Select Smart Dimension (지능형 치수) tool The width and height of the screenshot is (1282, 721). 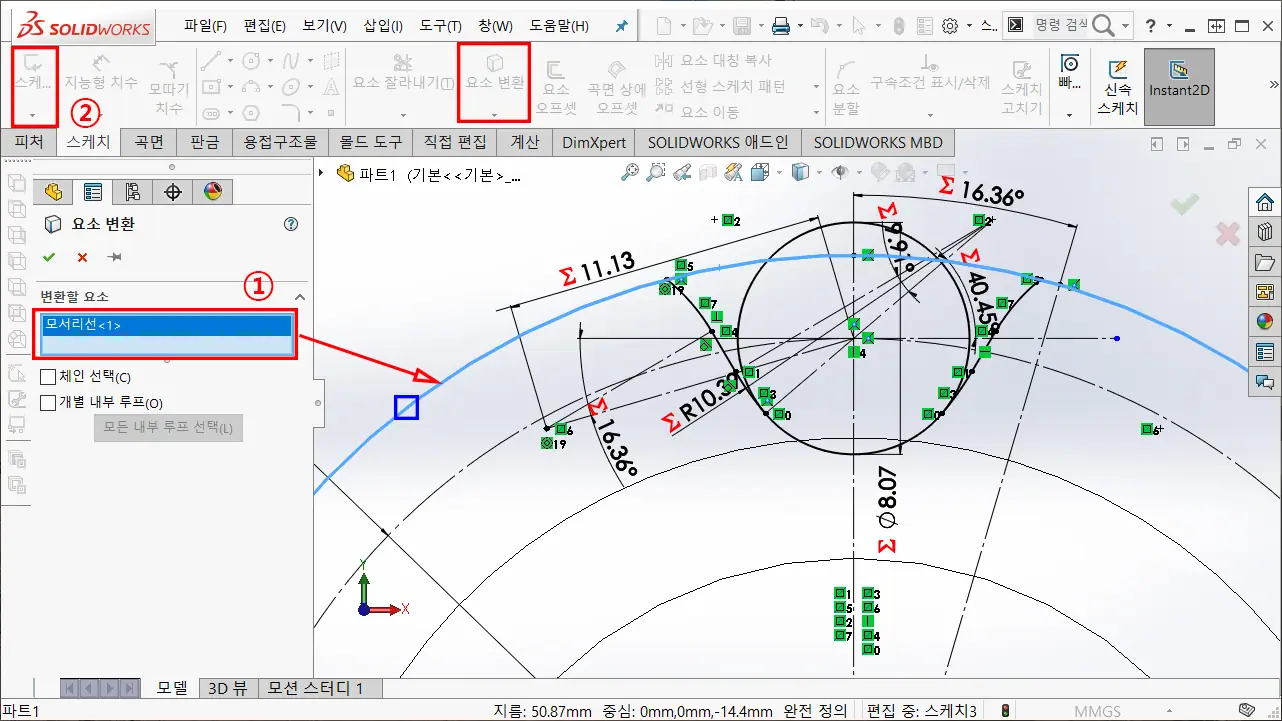click(x=101, y=75)
